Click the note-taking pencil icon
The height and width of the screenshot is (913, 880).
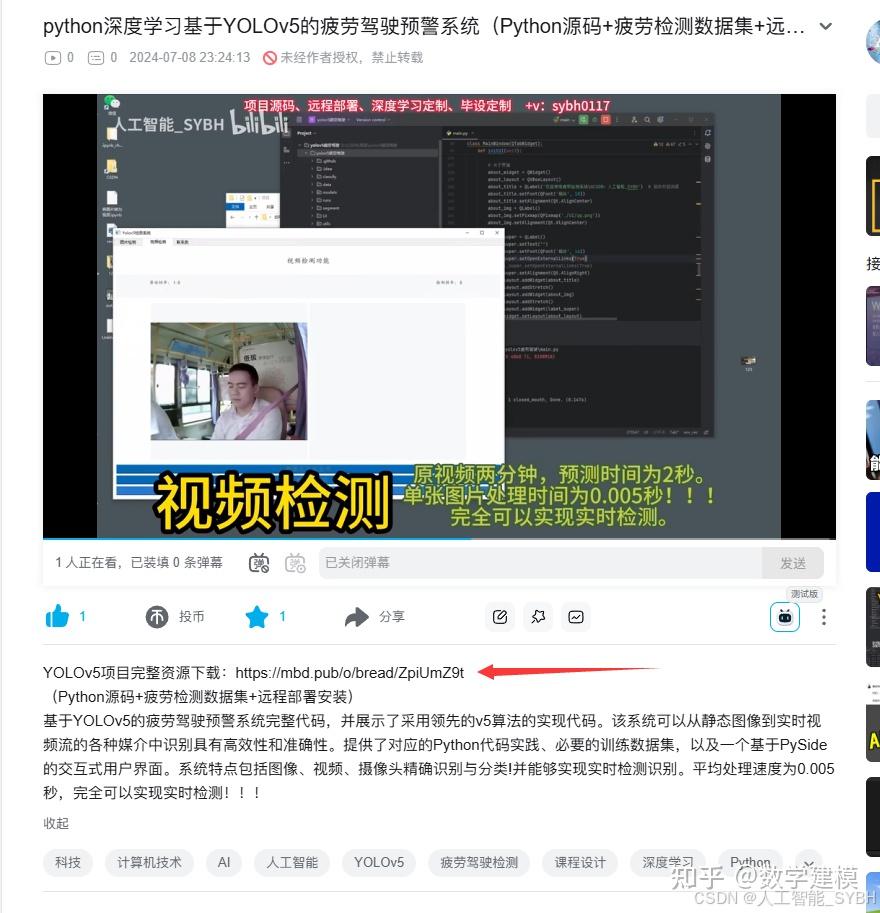click(x=500, y=617)
